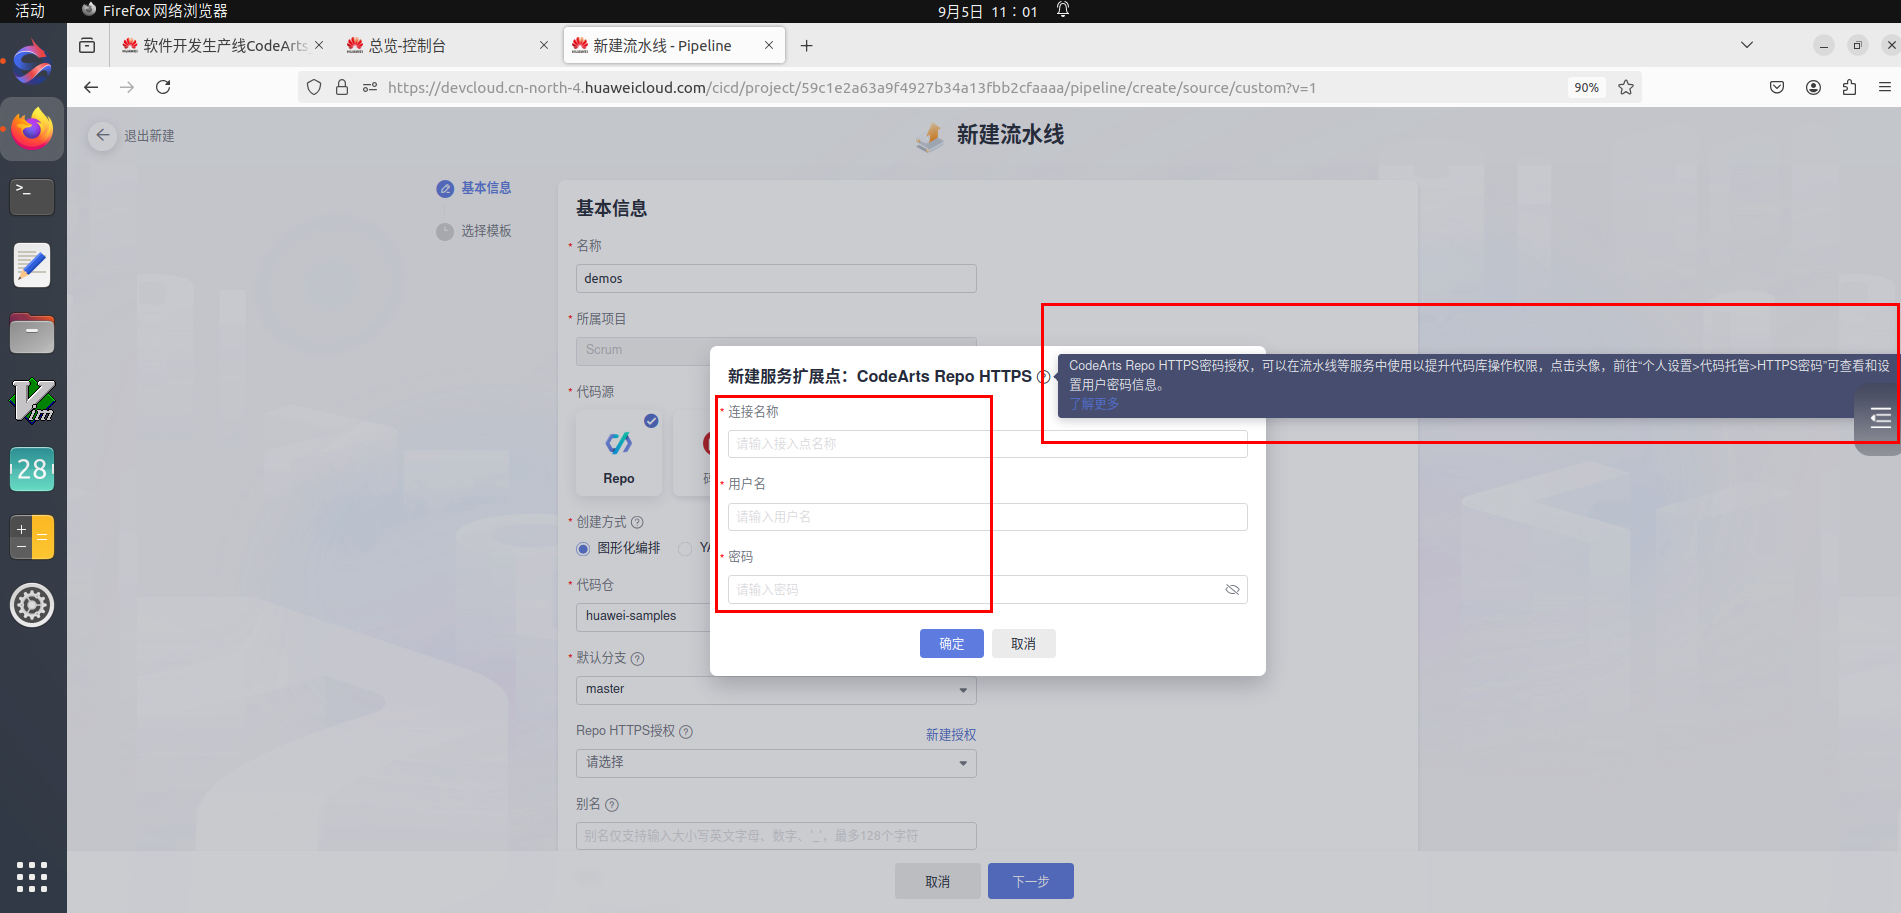This screenshot has width=1901, height=913.
Task: Open the Firefox extensions icon
Action: coord(1849,87)
